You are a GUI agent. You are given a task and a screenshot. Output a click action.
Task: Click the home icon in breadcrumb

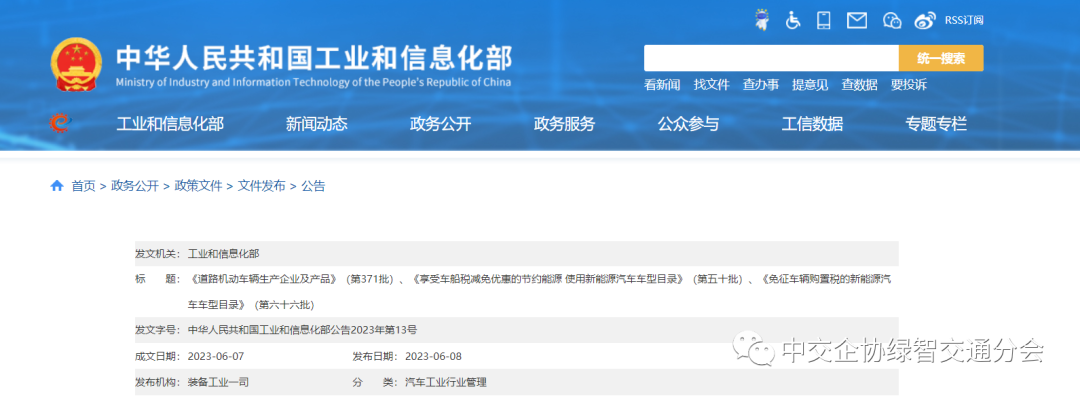(x=57, y=186)
